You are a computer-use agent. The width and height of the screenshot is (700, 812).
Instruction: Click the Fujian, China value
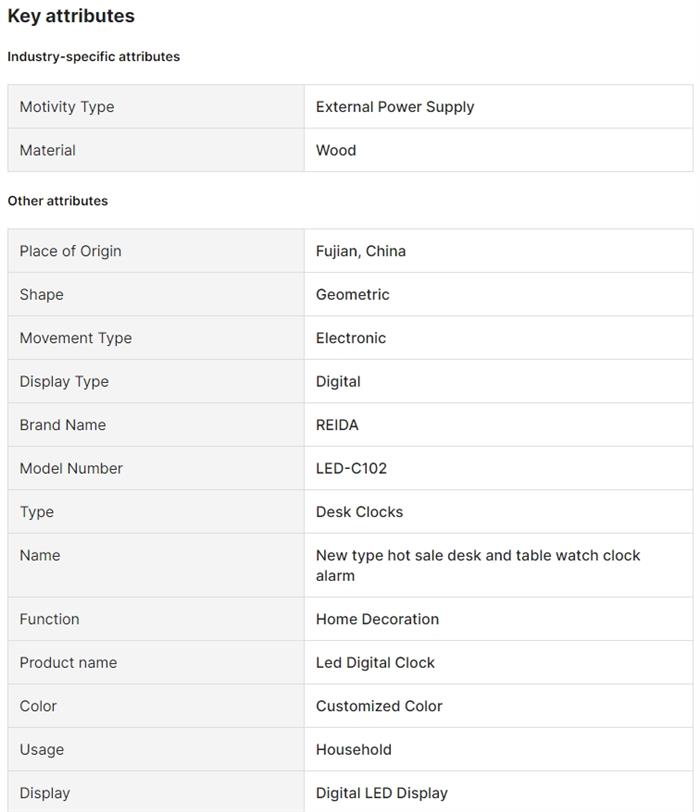[361, 251]
